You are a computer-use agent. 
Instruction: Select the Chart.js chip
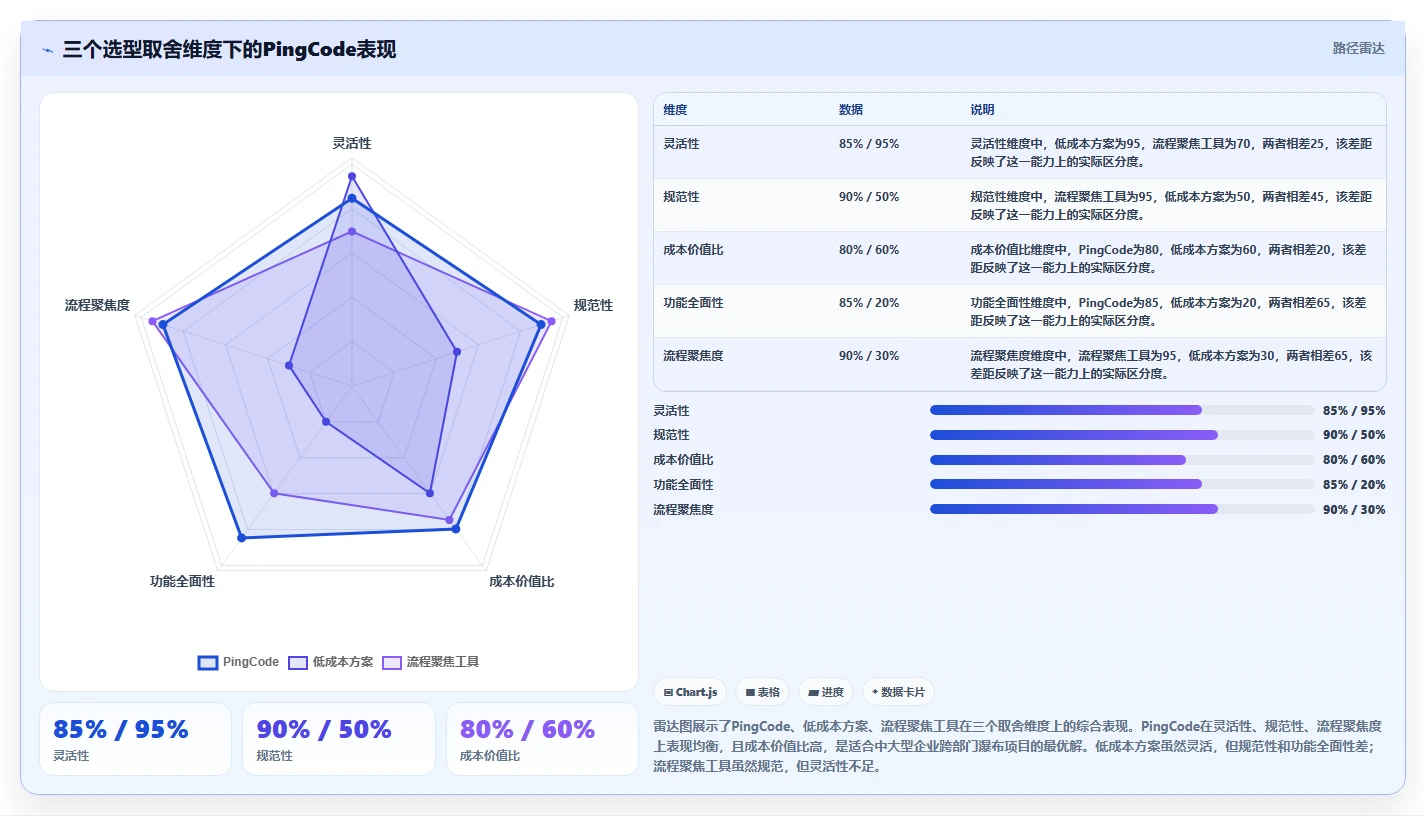pyautogui.click(x=691, y=692)
